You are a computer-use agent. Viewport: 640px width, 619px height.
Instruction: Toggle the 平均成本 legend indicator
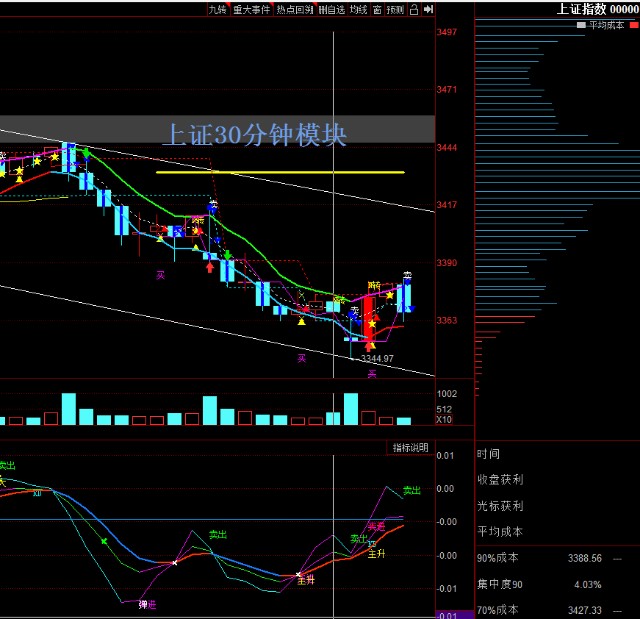tap(605, 24)
